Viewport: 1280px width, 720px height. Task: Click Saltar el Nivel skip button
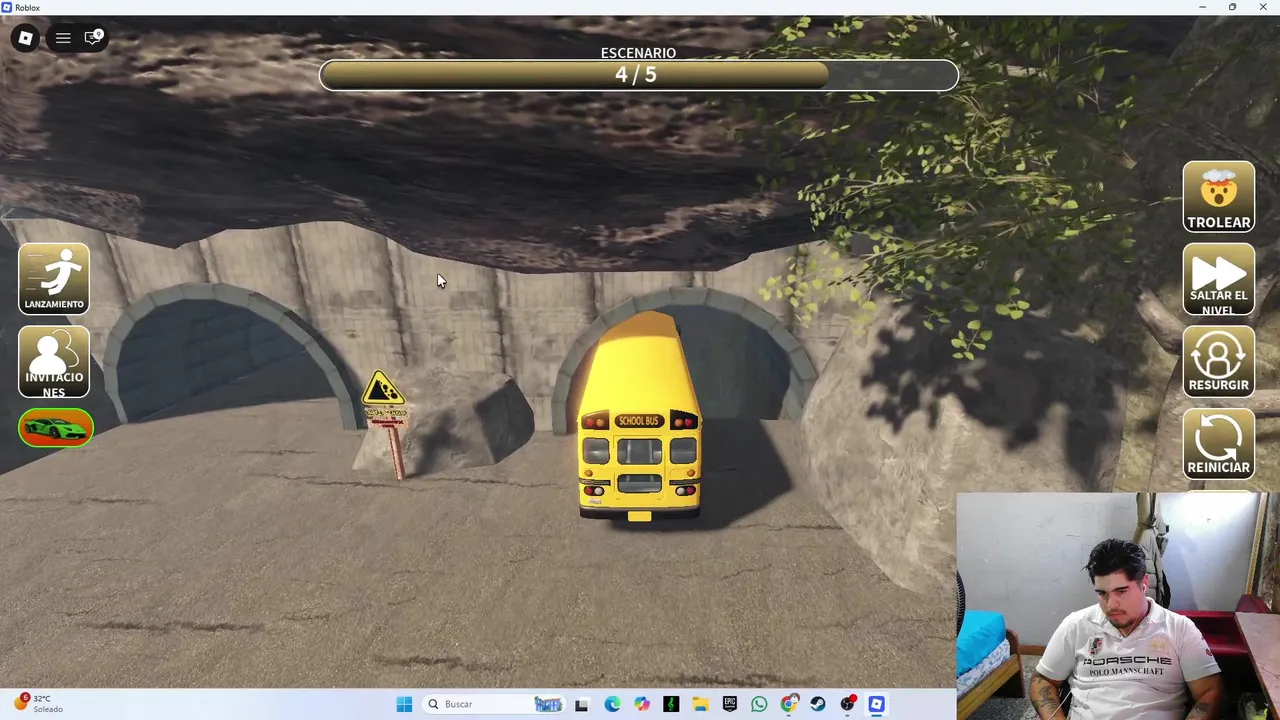(x=1218, y=280)
